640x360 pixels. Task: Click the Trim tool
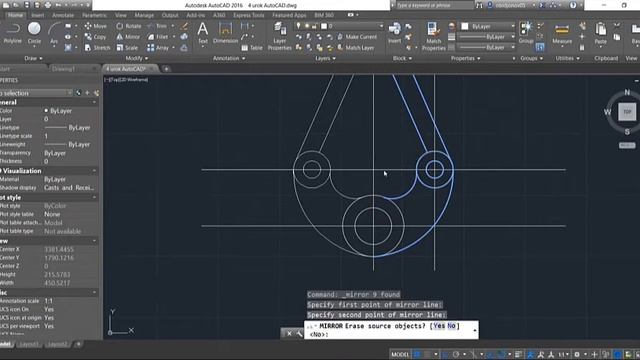pos(158,26)
